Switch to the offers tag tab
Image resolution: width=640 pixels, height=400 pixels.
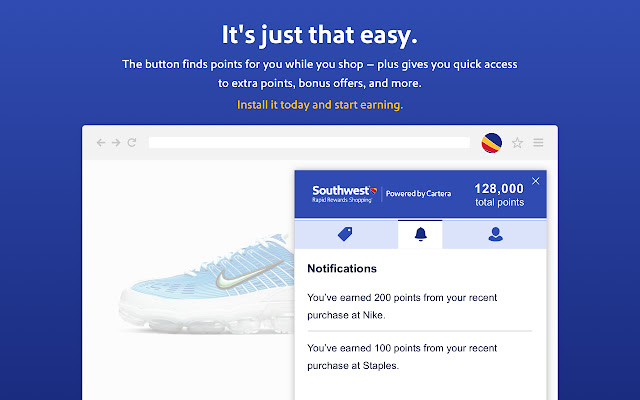point(346,234)
